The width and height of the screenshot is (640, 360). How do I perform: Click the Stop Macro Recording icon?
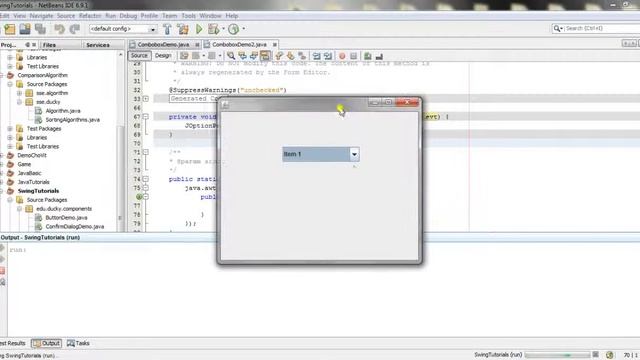coord(353,56)
